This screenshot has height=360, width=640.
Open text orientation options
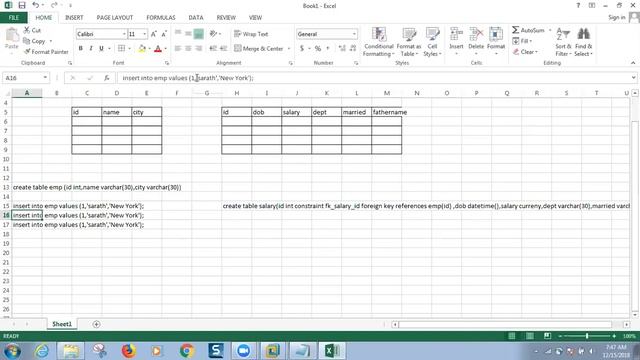tap(215, 34)
